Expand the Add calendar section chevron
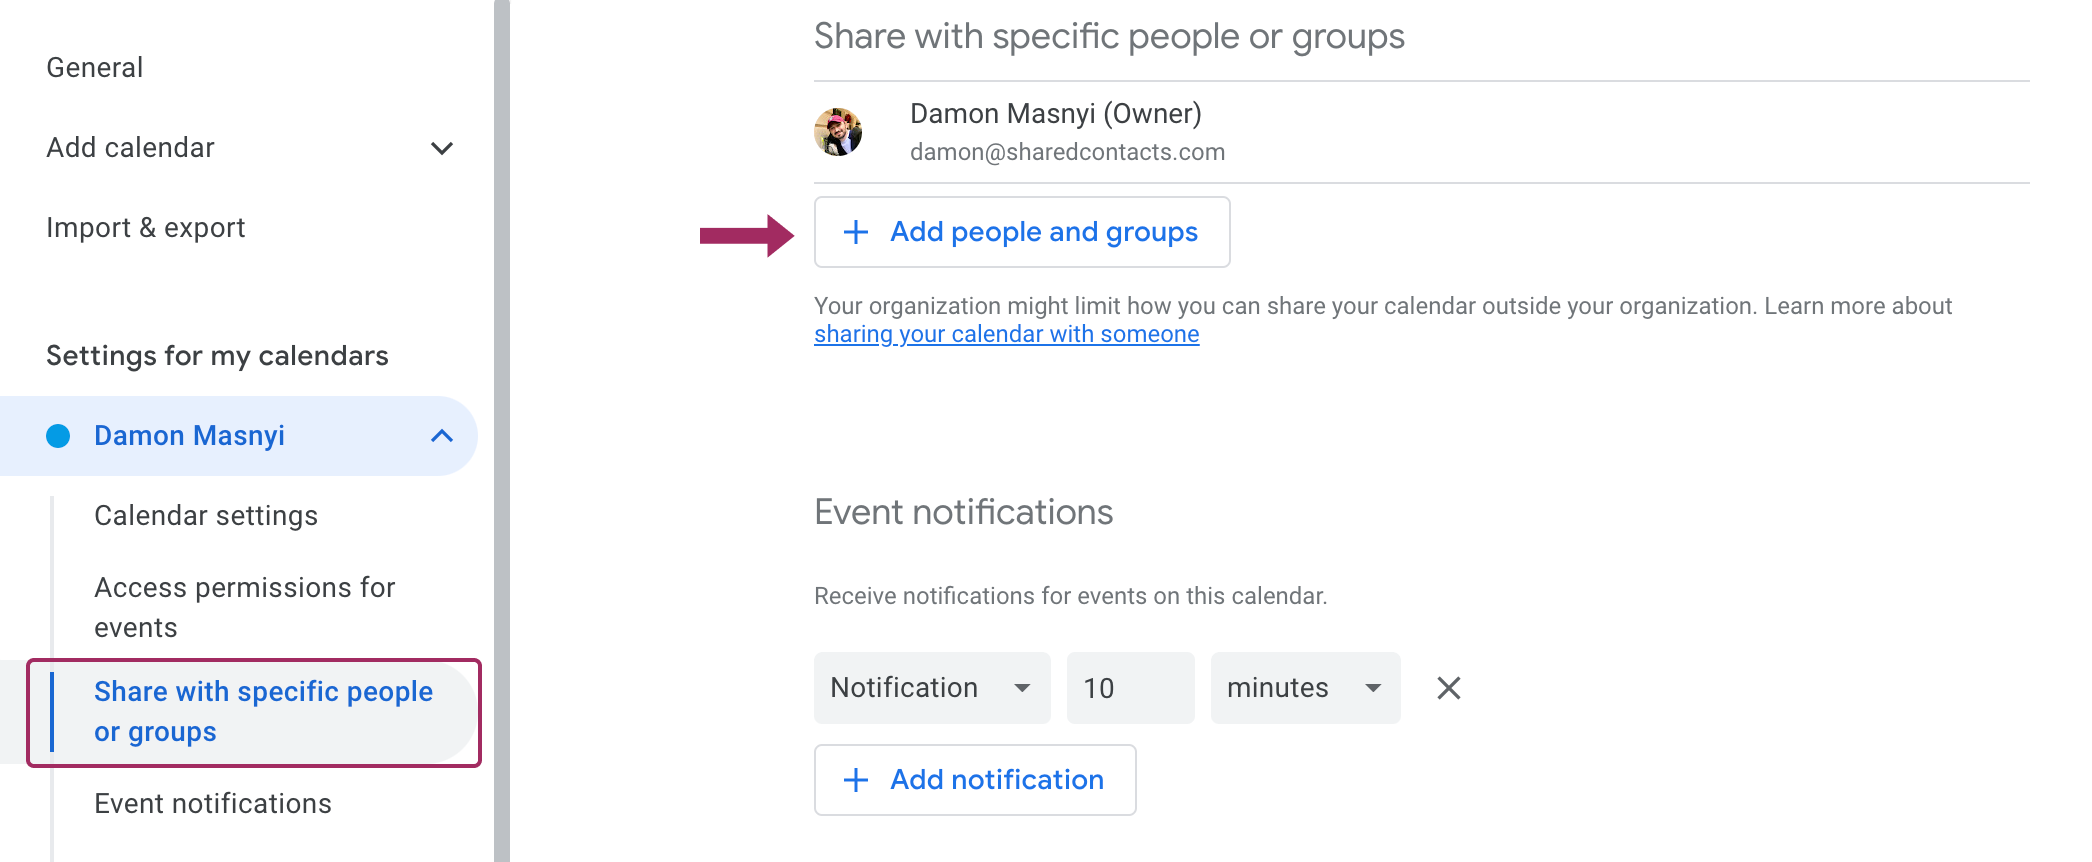The height and width of the screenshot is (862, 2092). click(x=441, y=149)
